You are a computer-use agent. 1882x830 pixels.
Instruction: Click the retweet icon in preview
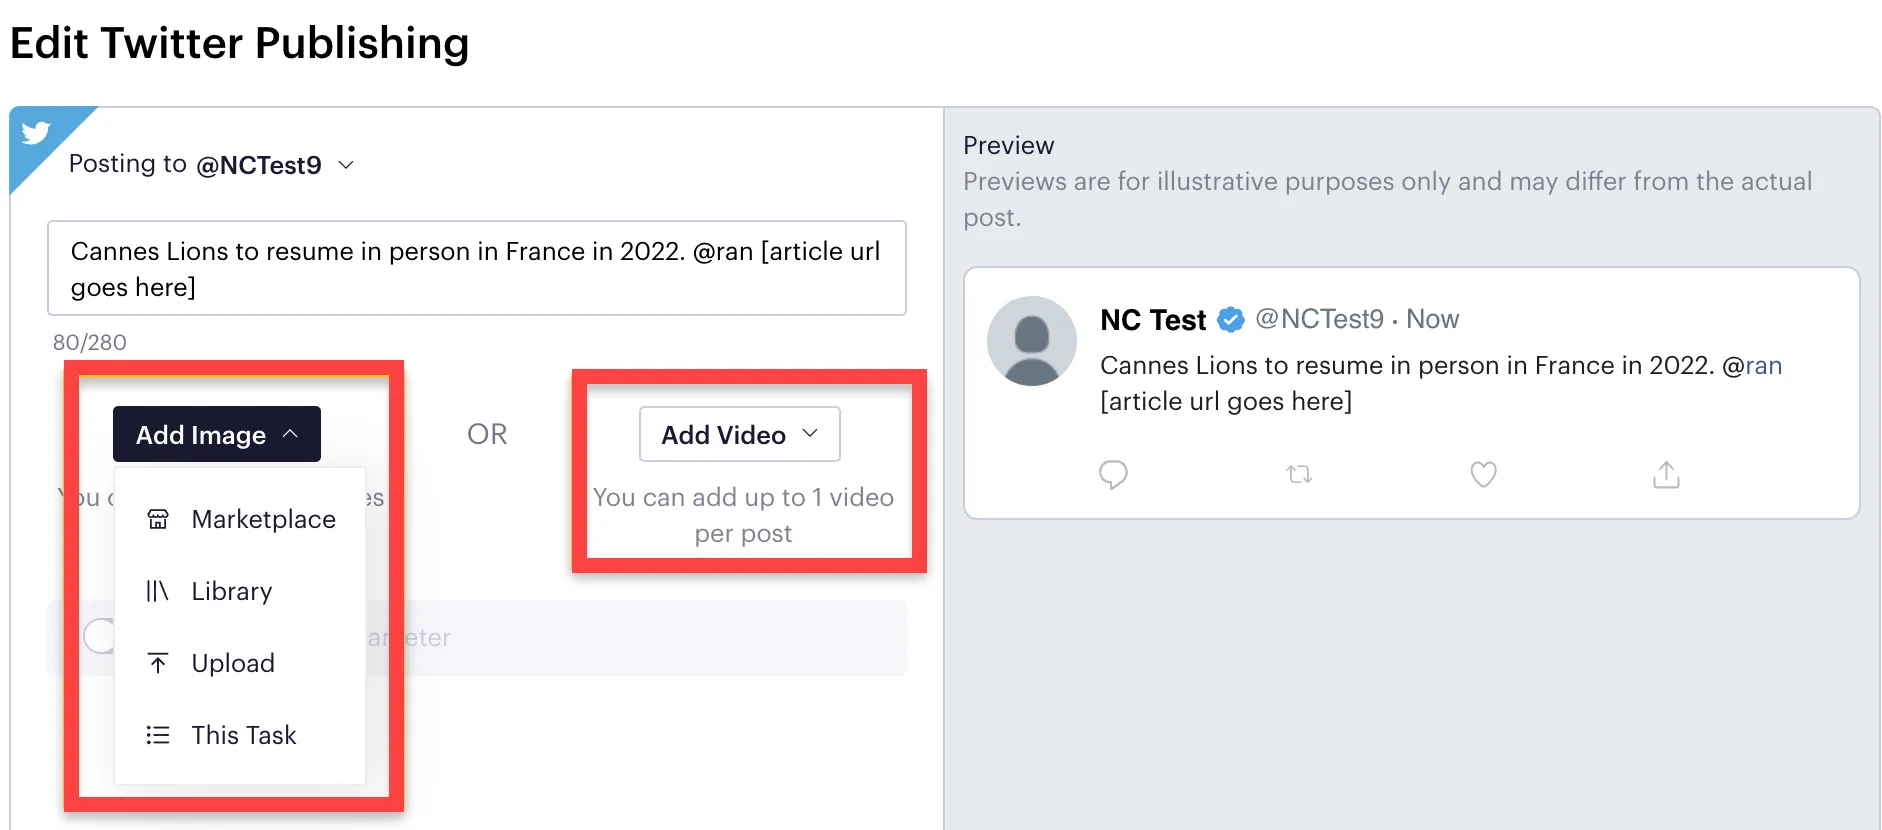1299,474
